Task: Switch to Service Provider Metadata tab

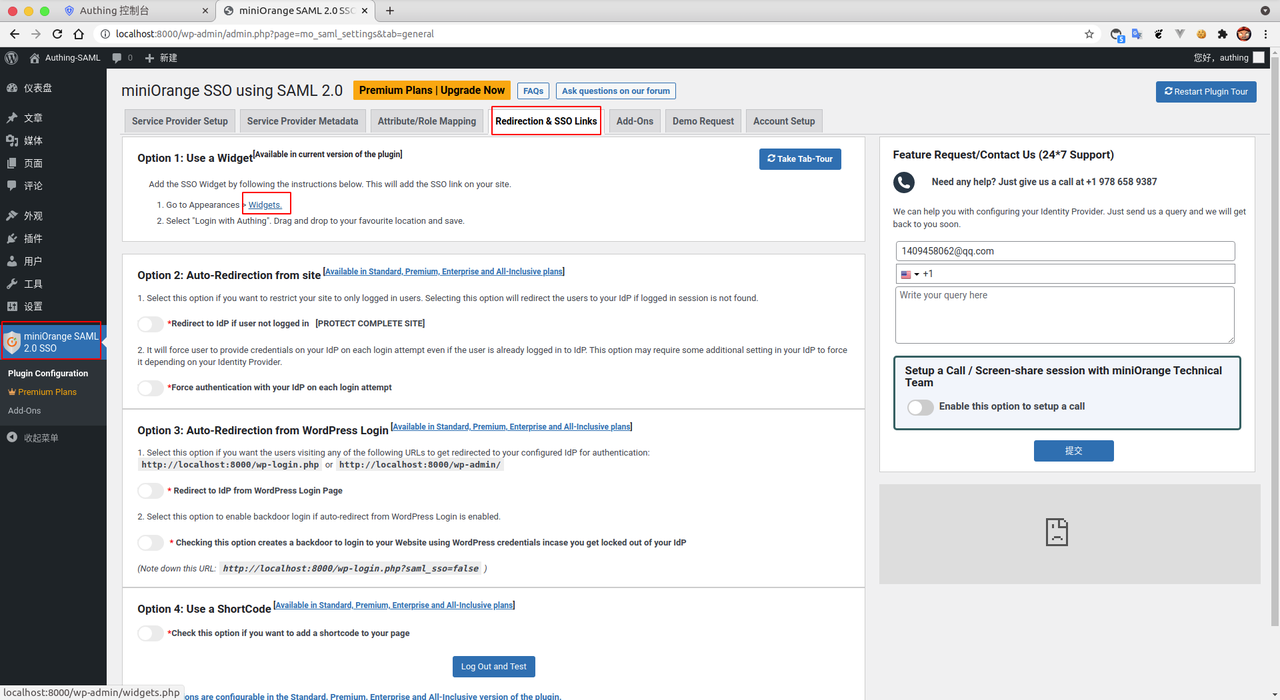Action: 302,121
